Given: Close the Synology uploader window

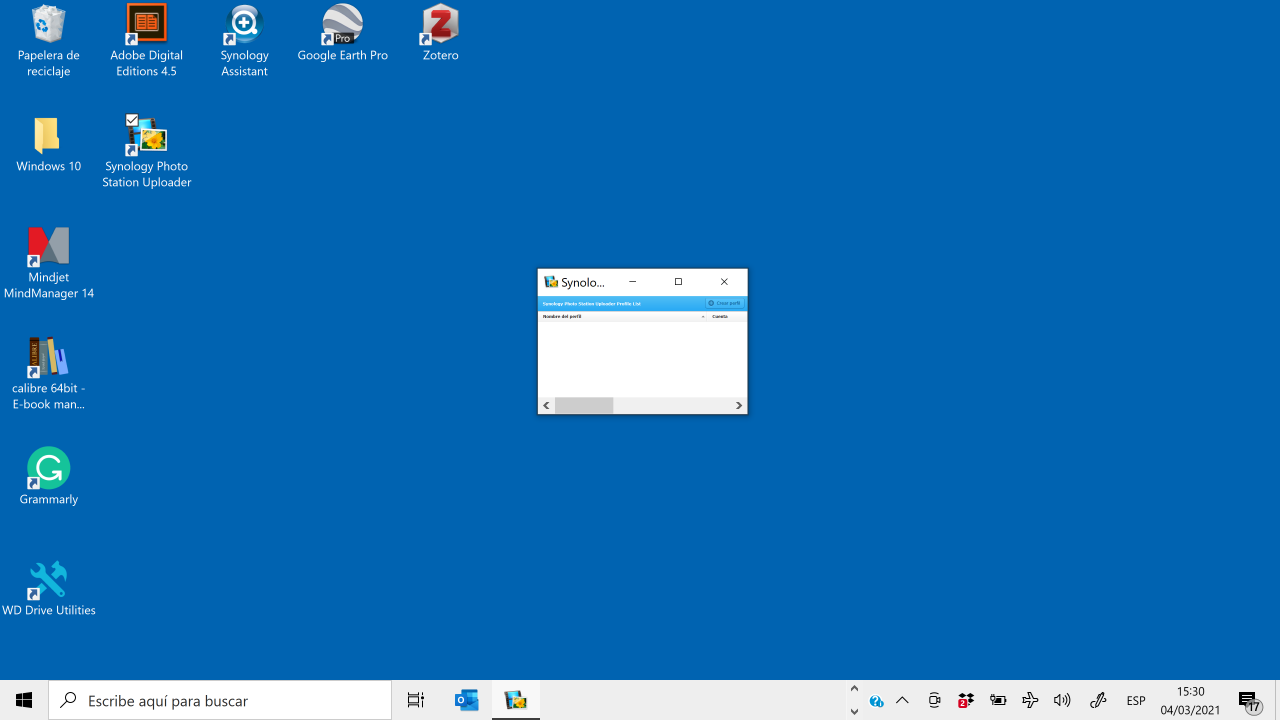Looking at the screenshot, I should [724, 282].
